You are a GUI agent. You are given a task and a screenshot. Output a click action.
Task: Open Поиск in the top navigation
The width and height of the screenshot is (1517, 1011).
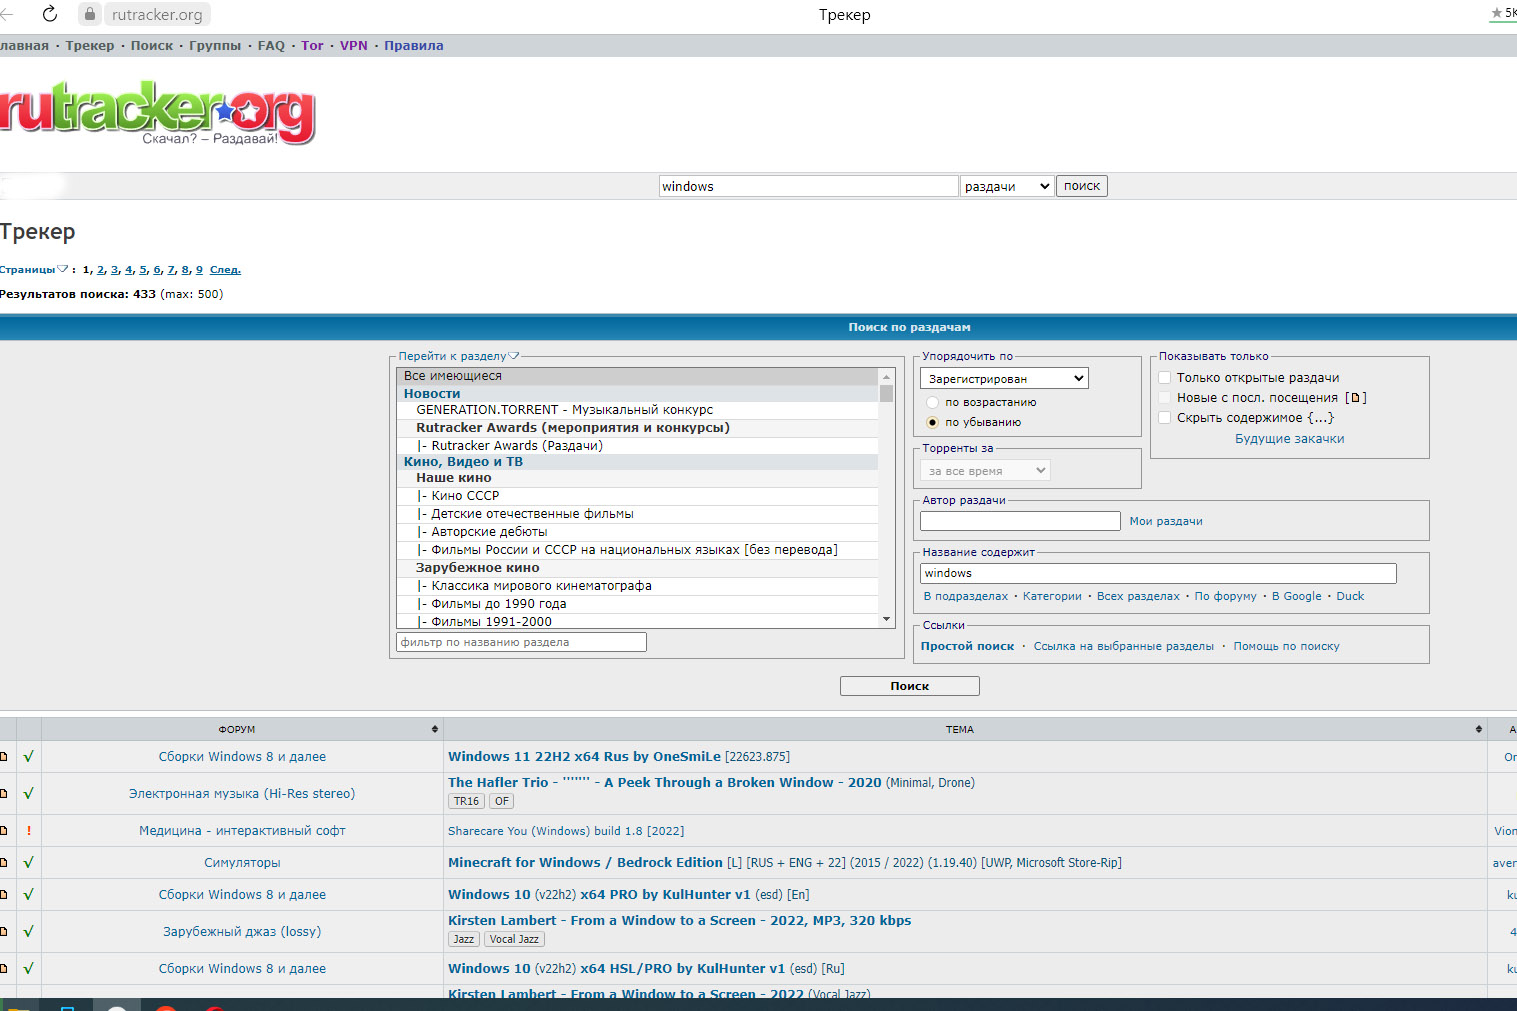[x=152, y=45]
